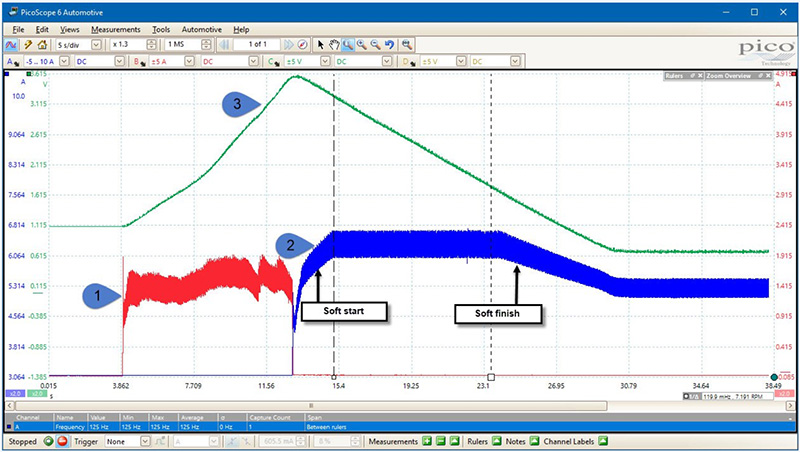Image resolution: width=800 pixels, height=452 pixels.
Task: Add a measurement with the plus icon
Action: (x=427, y=441)
